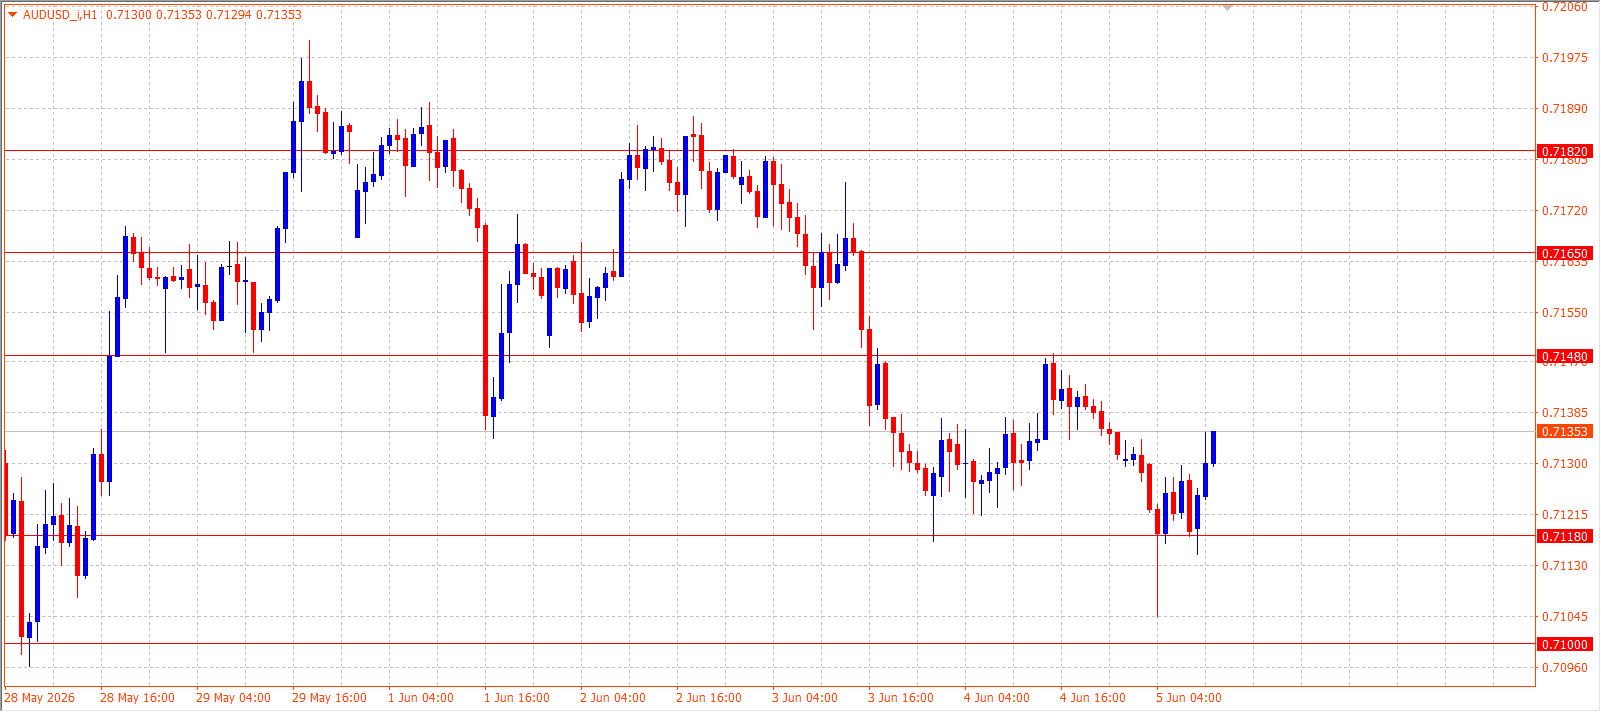1601x712 pixels.
Task: Click the 2 Jun 04:00 time axis label
Action: click(x=613, y=698)
